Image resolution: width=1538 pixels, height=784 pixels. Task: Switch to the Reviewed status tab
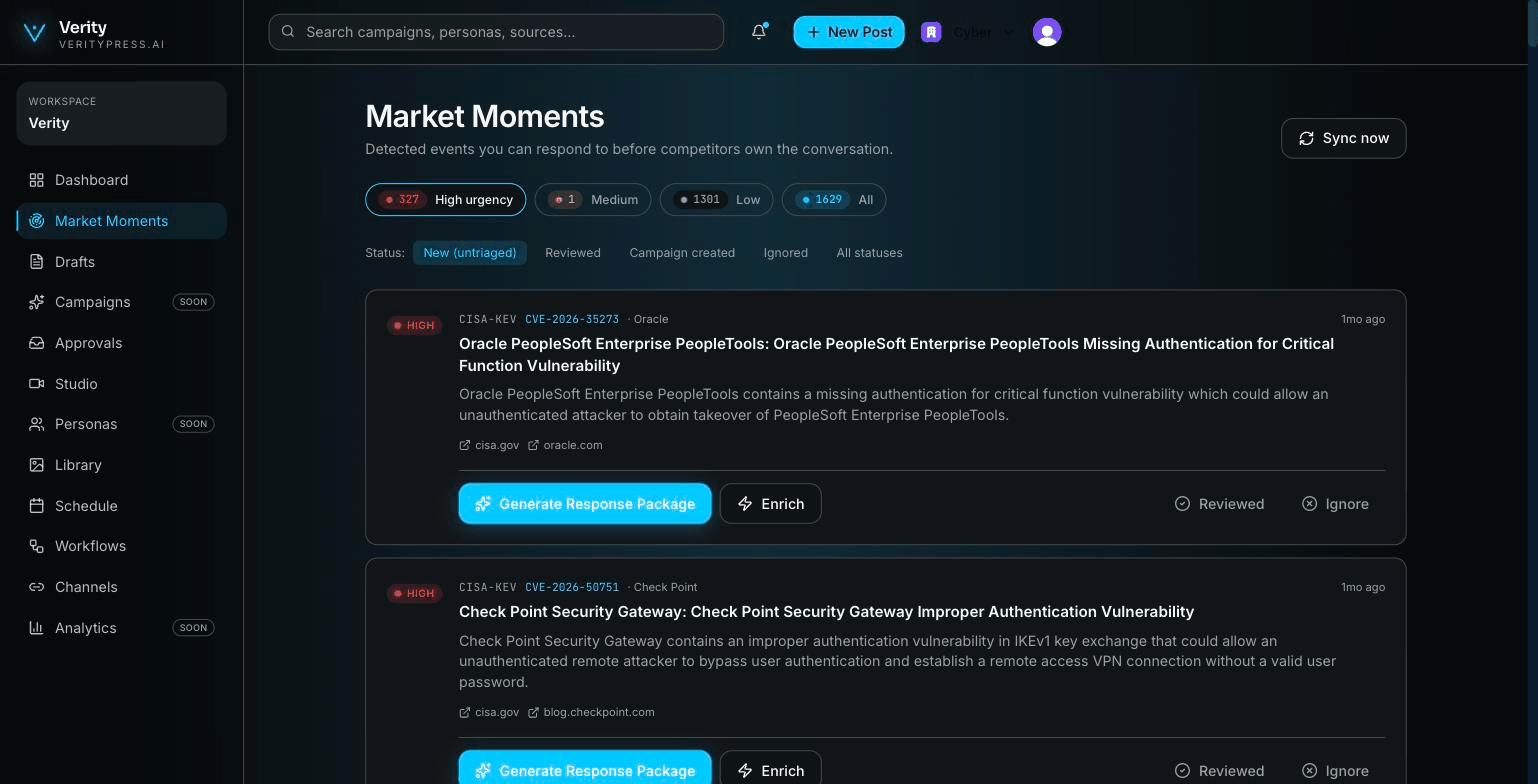click(573, 253)
